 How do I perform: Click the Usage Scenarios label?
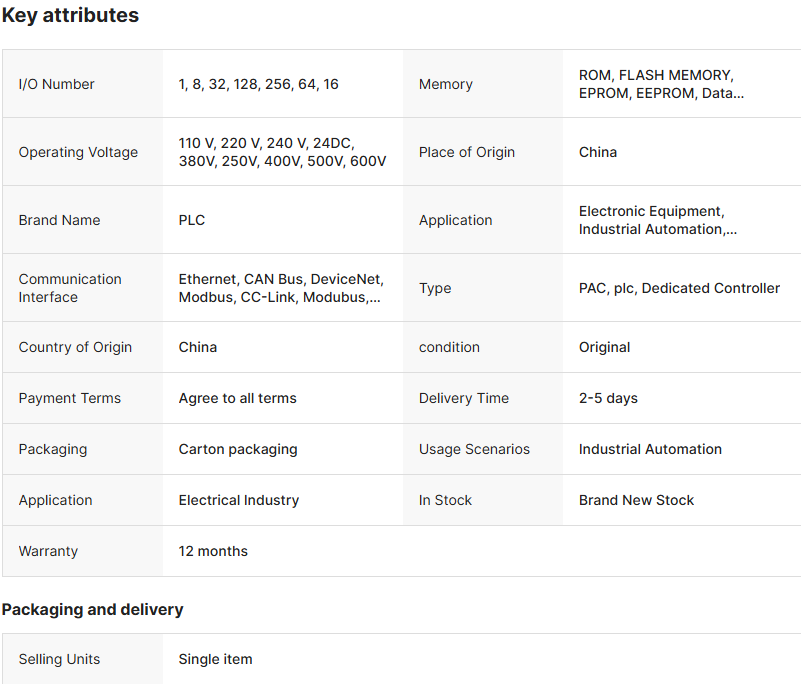pyautogui.click(x=474, y=449)
